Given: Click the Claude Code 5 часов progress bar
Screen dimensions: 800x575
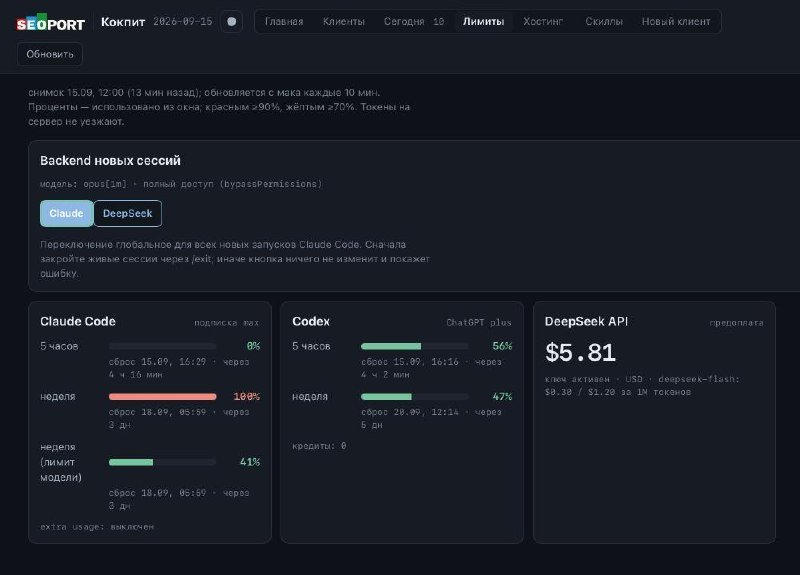Looking at the screenshot, I should (x=162, y=346).
